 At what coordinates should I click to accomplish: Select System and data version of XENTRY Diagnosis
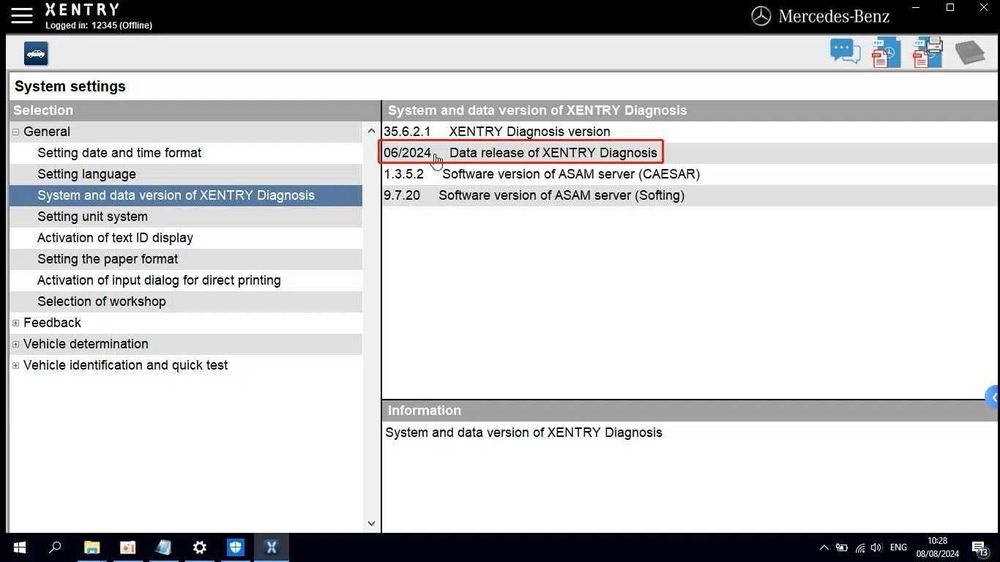click(x=186, y=195)
